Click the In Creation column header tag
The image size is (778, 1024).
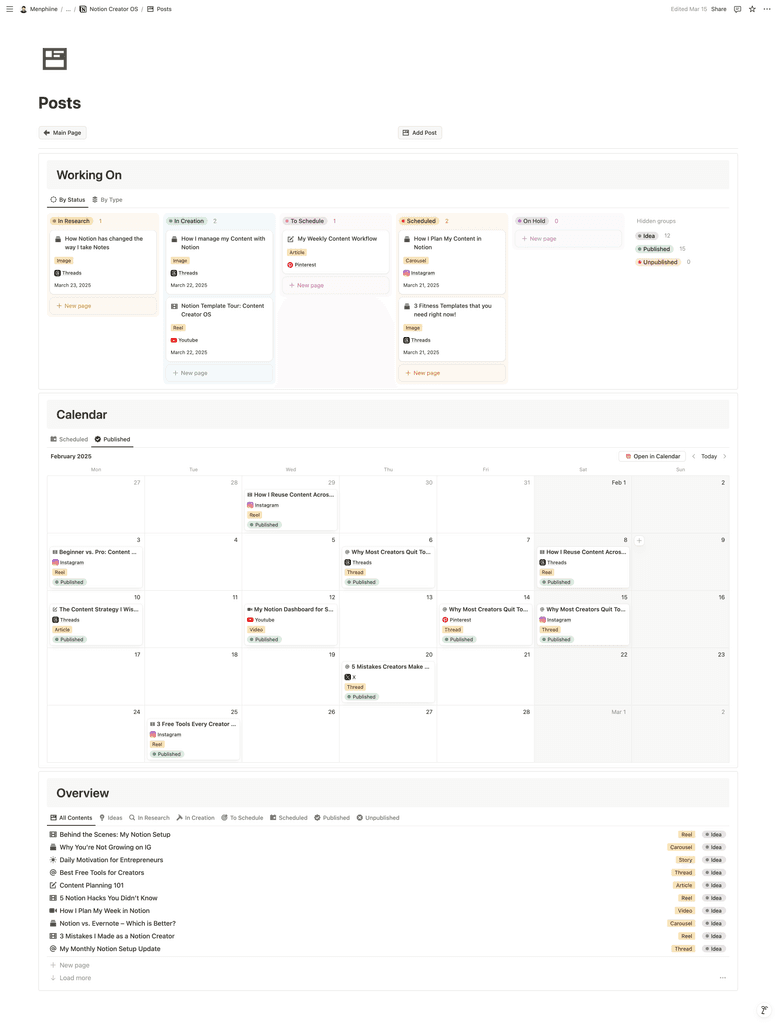click(x=187, y=221)
